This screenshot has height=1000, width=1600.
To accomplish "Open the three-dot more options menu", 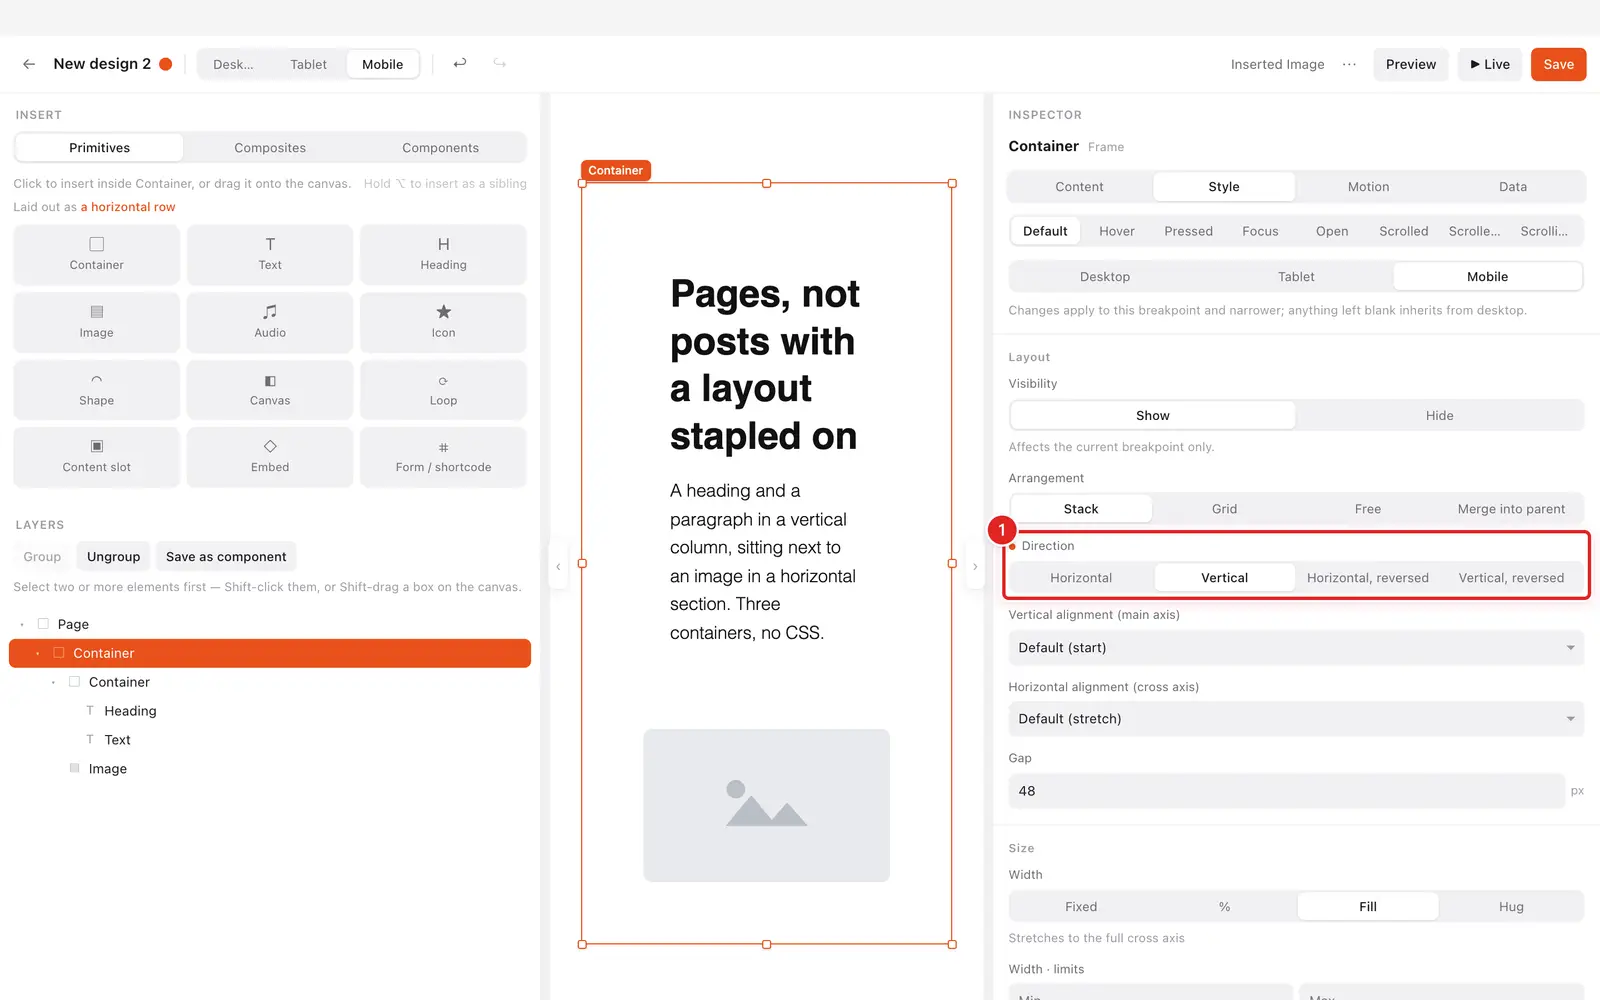I will click(x=1349, y=64).
